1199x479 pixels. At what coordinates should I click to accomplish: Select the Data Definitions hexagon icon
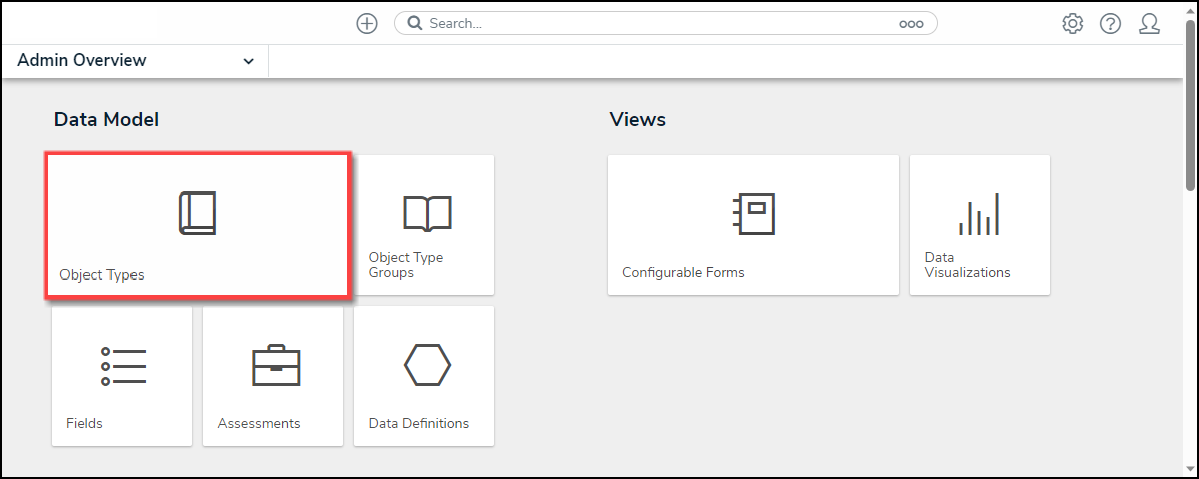[427, 365]
